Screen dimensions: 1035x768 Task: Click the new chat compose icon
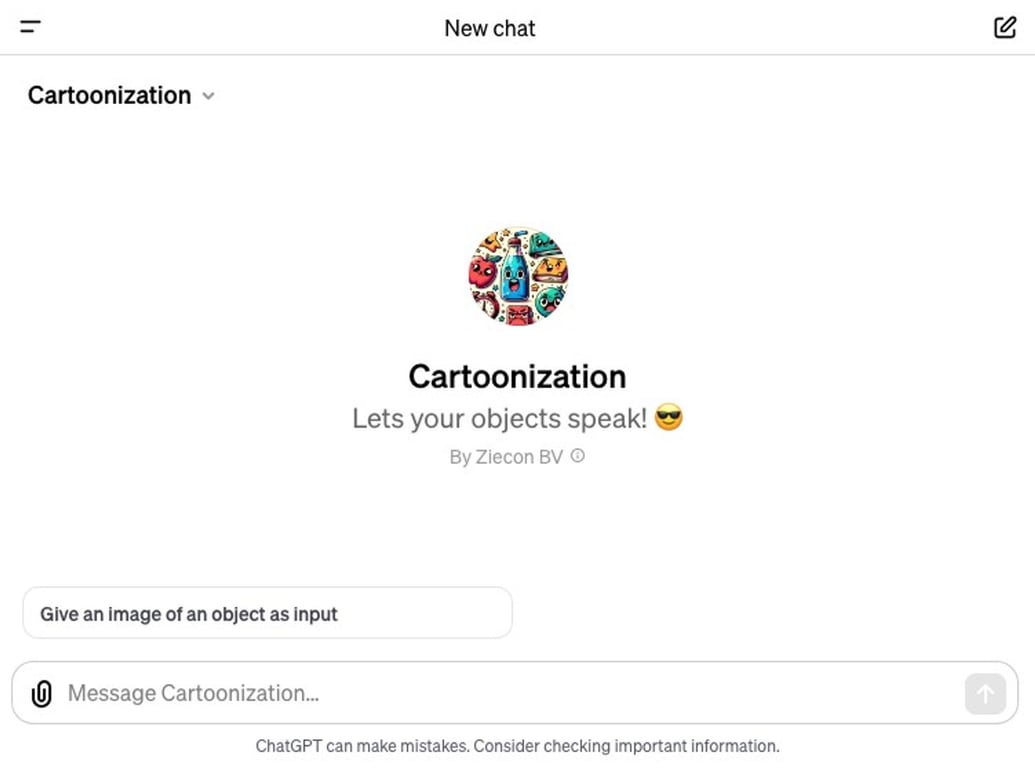pos(1004,27)
